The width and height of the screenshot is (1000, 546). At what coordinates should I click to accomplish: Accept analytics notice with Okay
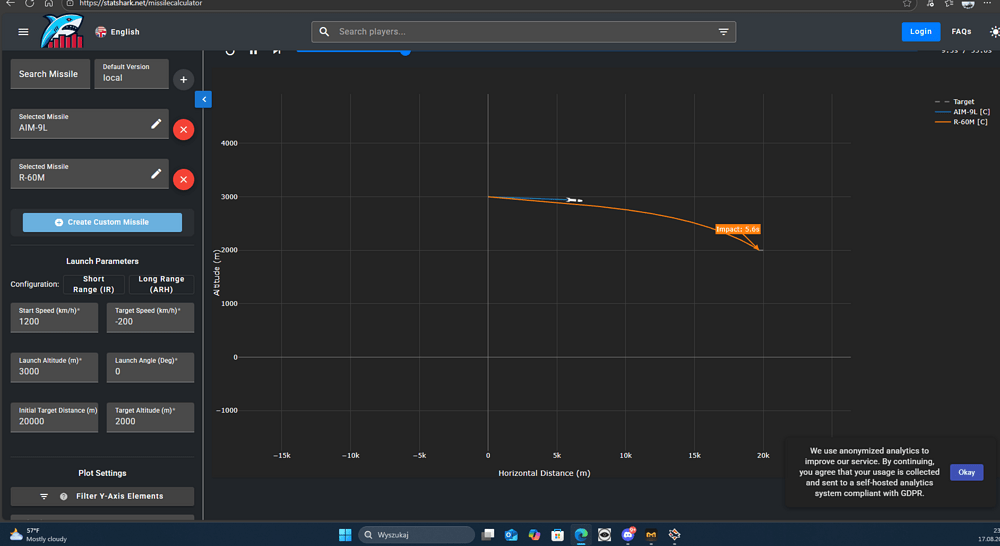[966, 472]
